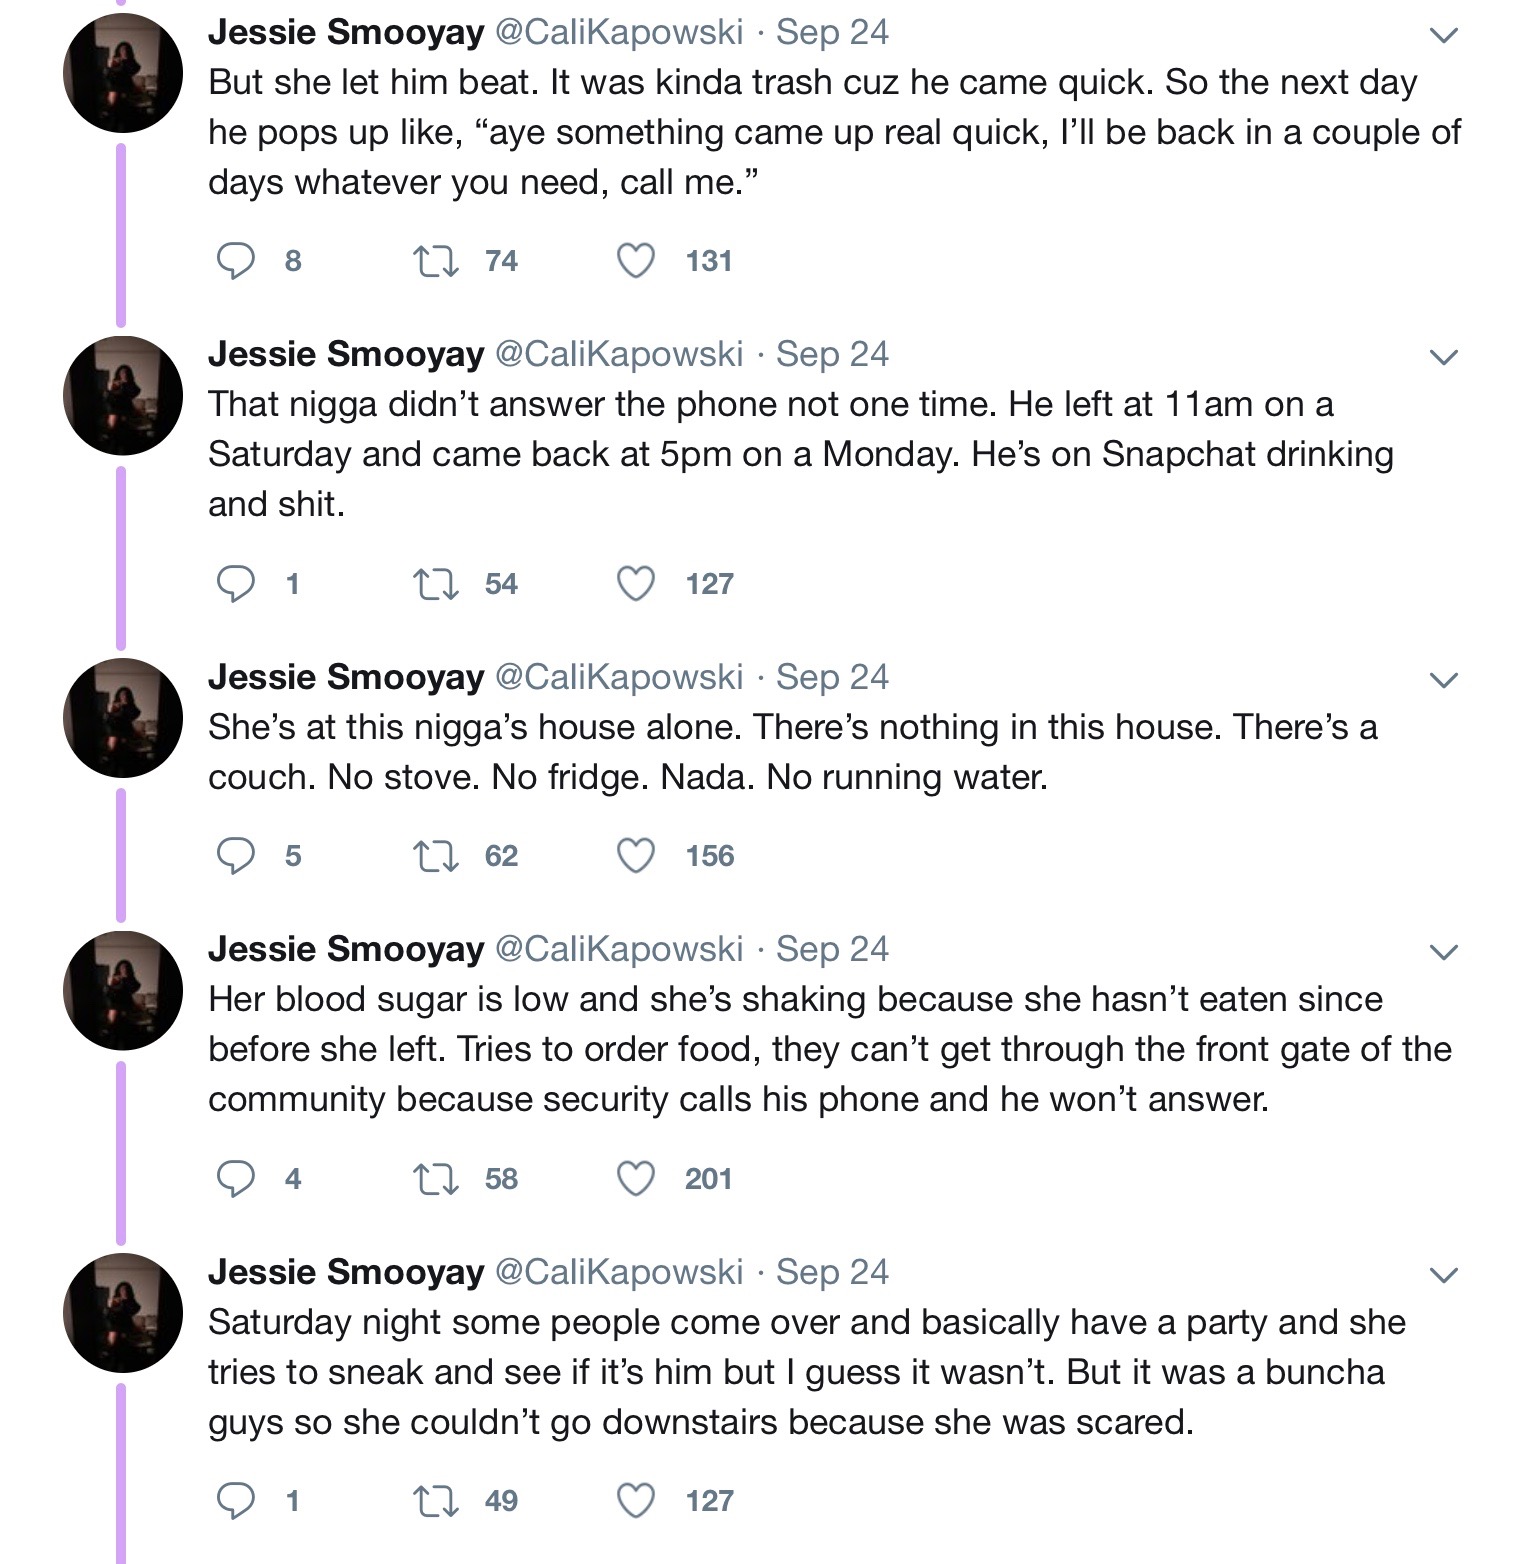Like the 'didn't answer the phone' tweet
1526x1564 pixels.
(636, 584)
